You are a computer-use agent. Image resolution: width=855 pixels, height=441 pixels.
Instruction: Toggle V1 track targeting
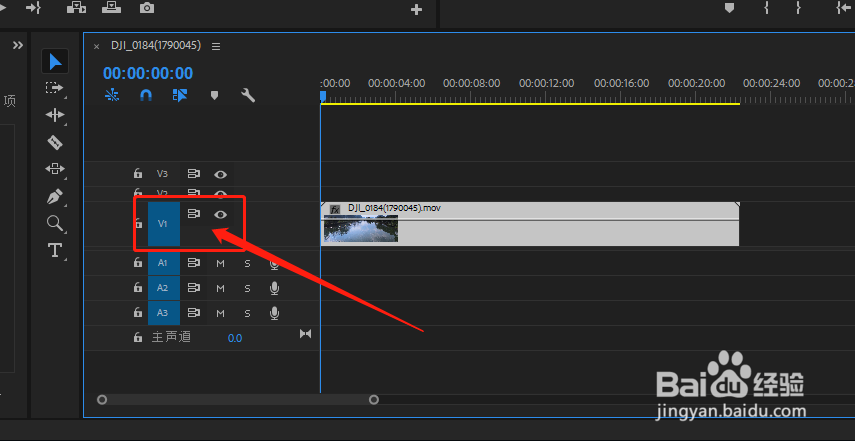click(164, 224)
